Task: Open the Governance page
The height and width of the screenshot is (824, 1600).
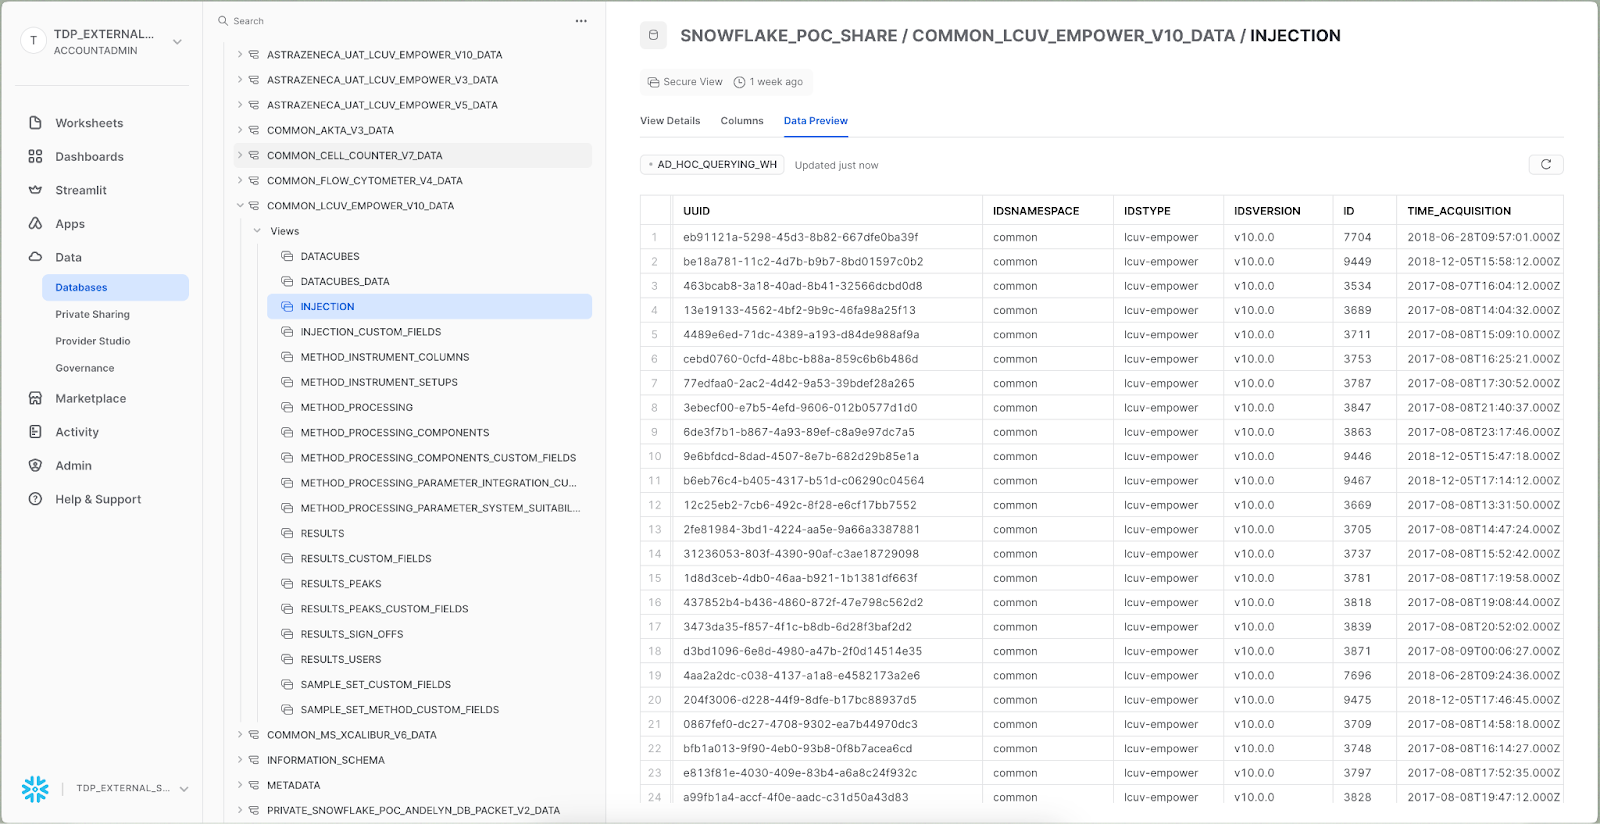Action: [85, 368]
